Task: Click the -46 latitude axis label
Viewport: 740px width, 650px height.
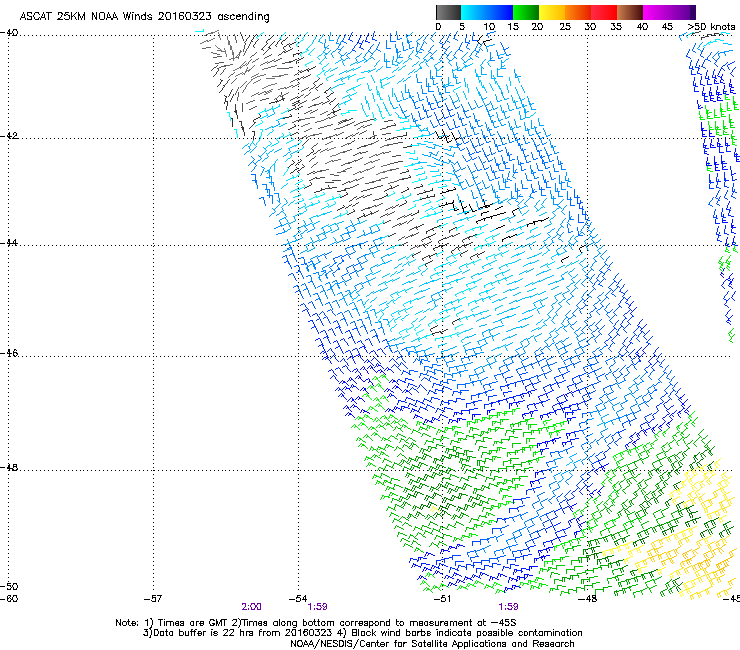Action: click(9, 353)
